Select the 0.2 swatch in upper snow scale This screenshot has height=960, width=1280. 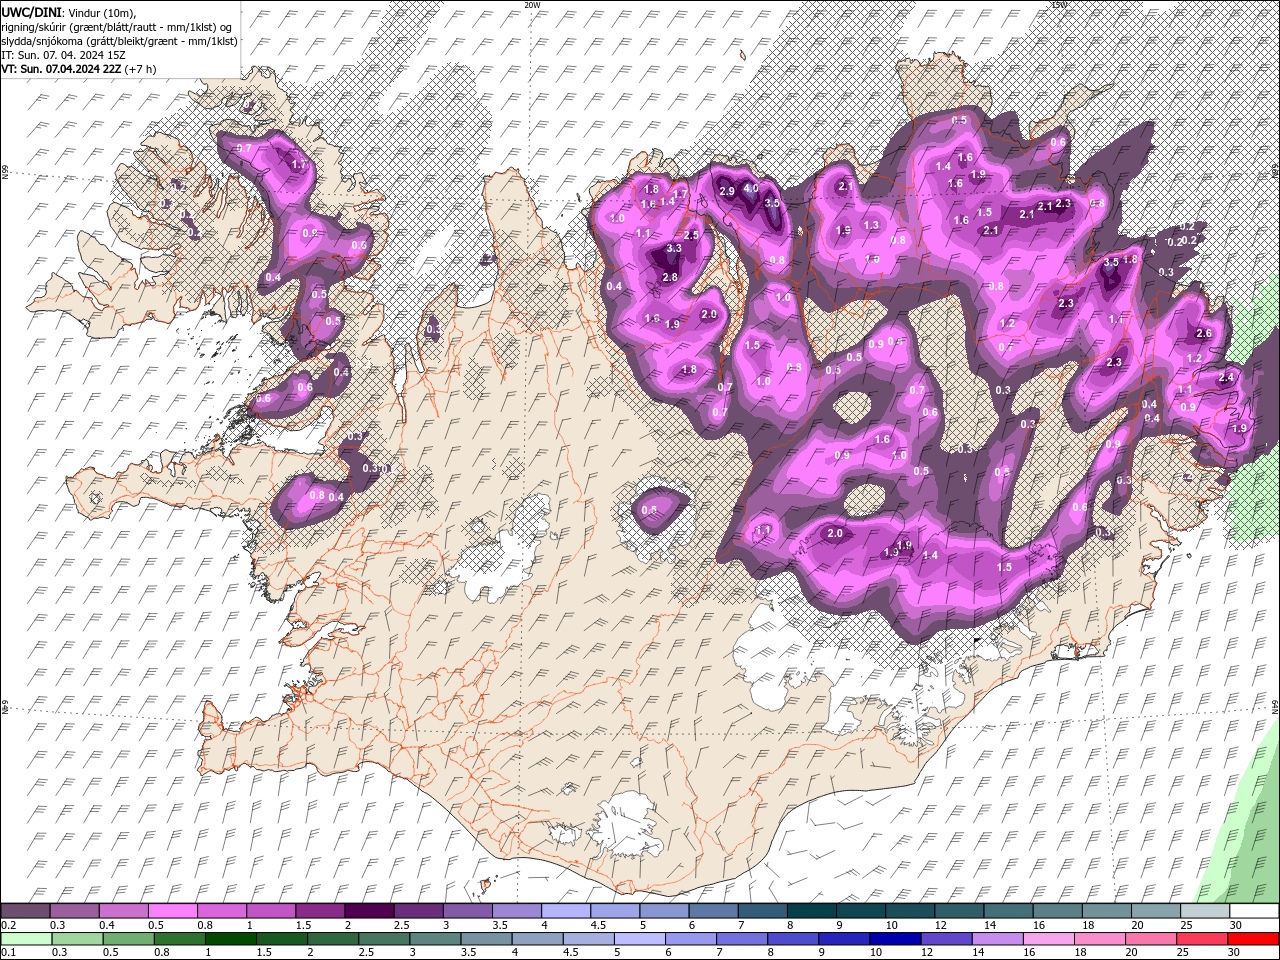pos(25,911)
